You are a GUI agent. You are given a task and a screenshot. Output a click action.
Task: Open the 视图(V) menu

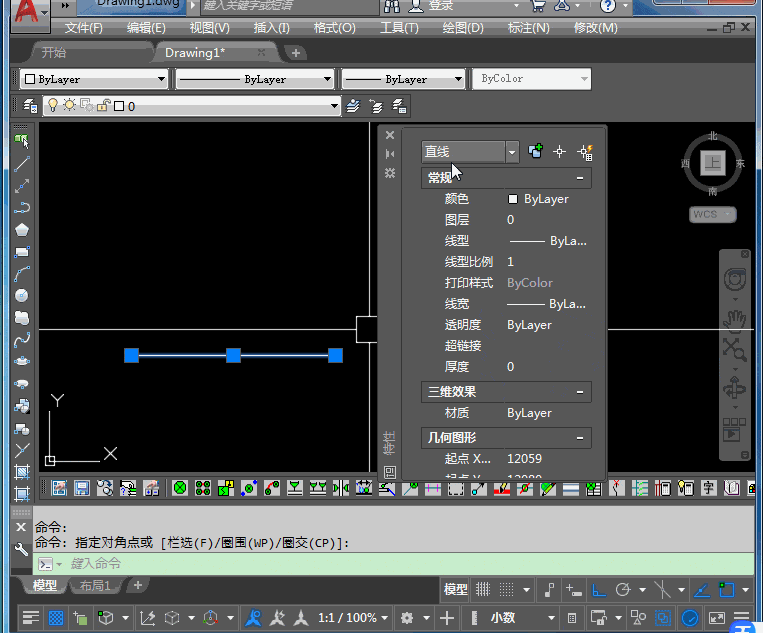[209, 28]
